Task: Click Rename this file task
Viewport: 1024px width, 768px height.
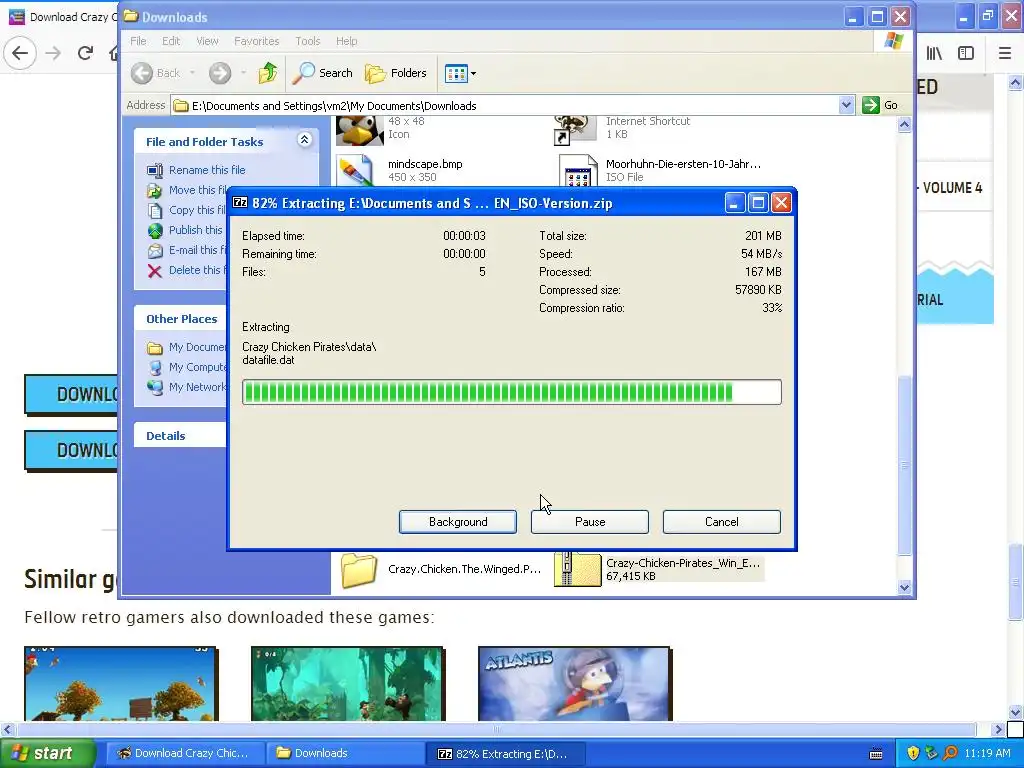Action: pyautogui.click(x=207, y=170)
